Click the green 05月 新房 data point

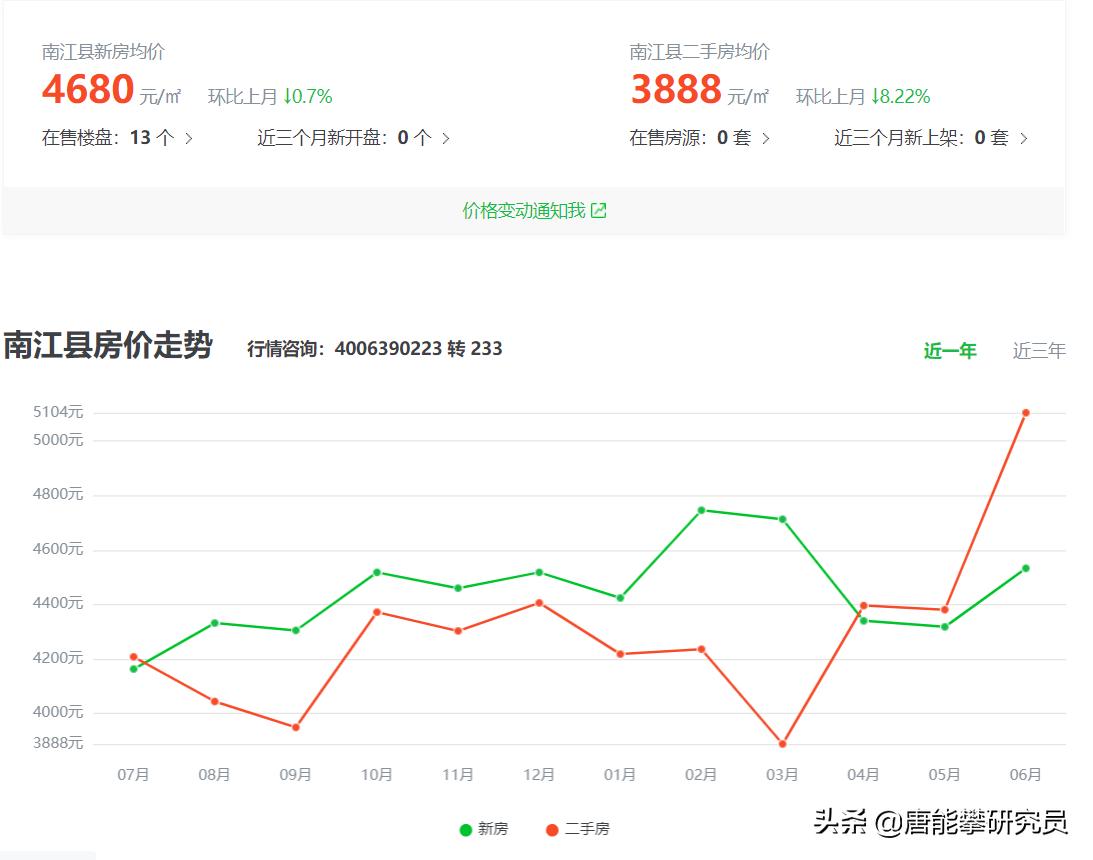[x=945, y=627]
